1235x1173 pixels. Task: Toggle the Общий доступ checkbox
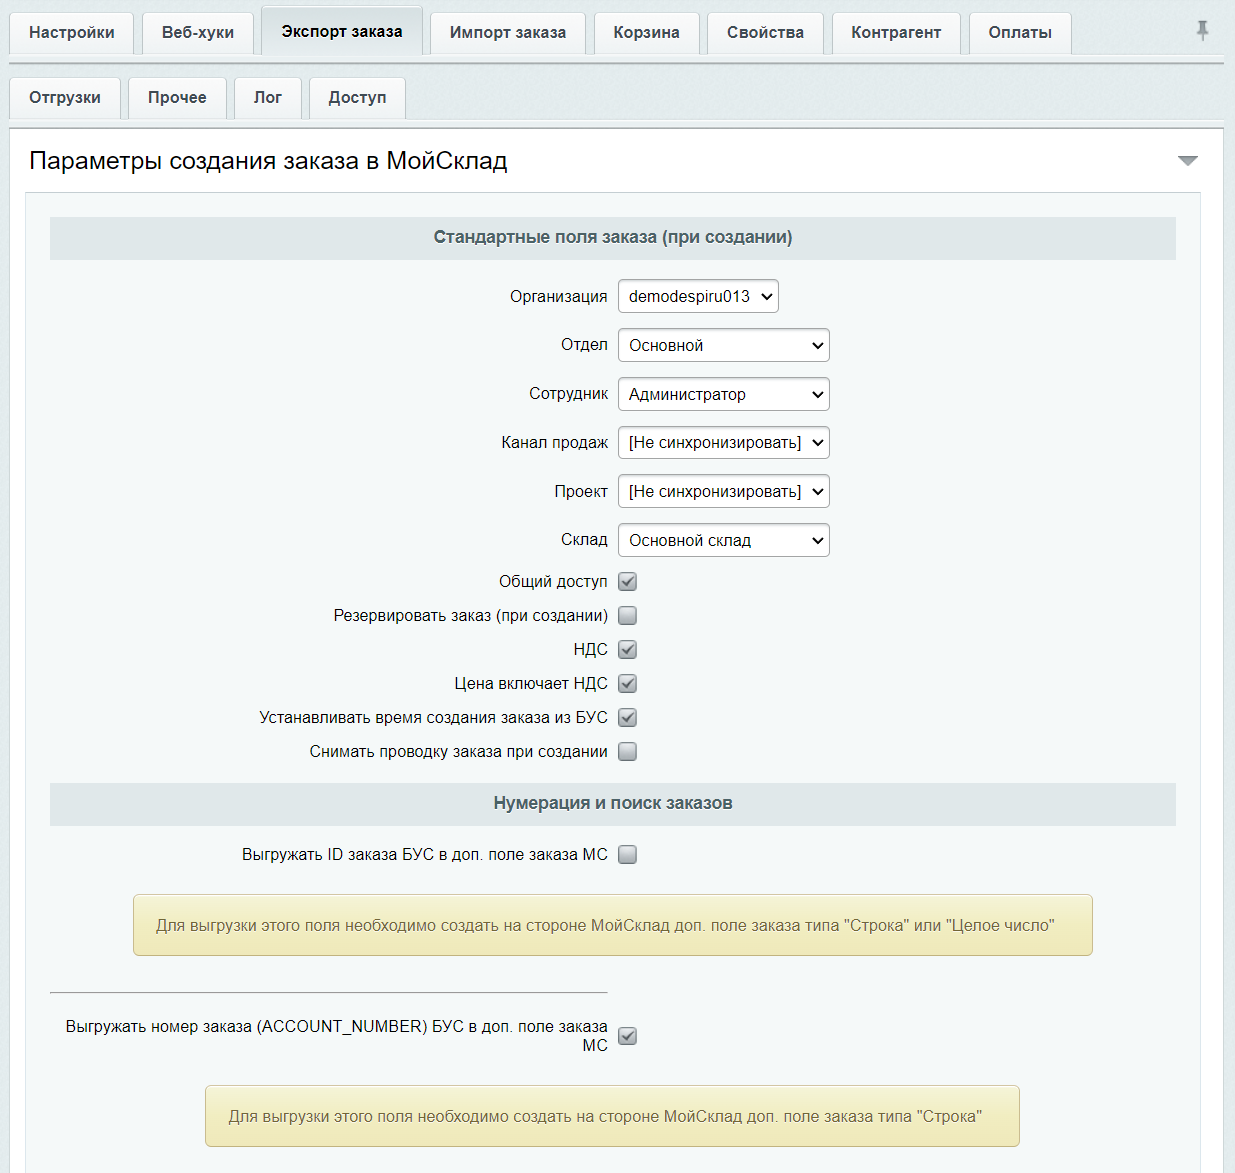pos(627,581)
